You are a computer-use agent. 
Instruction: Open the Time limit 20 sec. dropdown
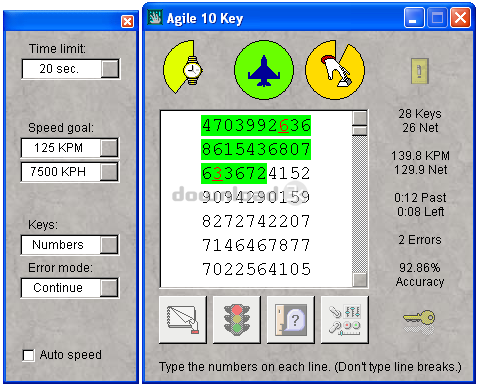(110, 69)
